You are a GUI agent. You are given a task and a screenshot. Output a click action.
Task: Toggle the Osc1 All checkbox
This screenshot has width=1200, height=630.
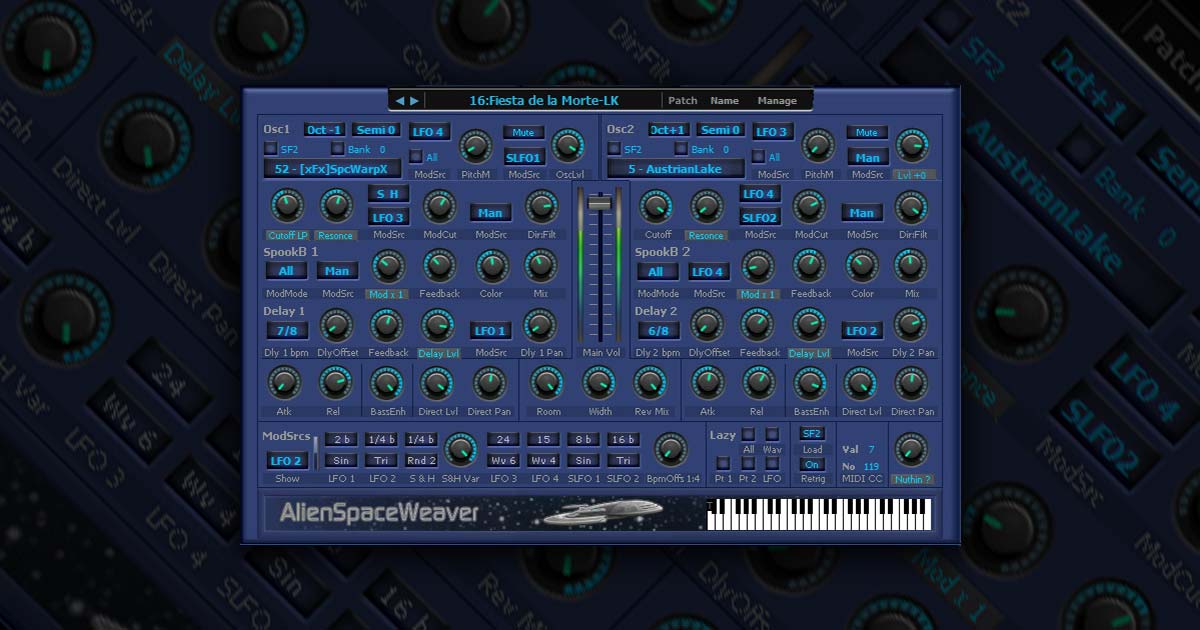click(x=416, y=157)
